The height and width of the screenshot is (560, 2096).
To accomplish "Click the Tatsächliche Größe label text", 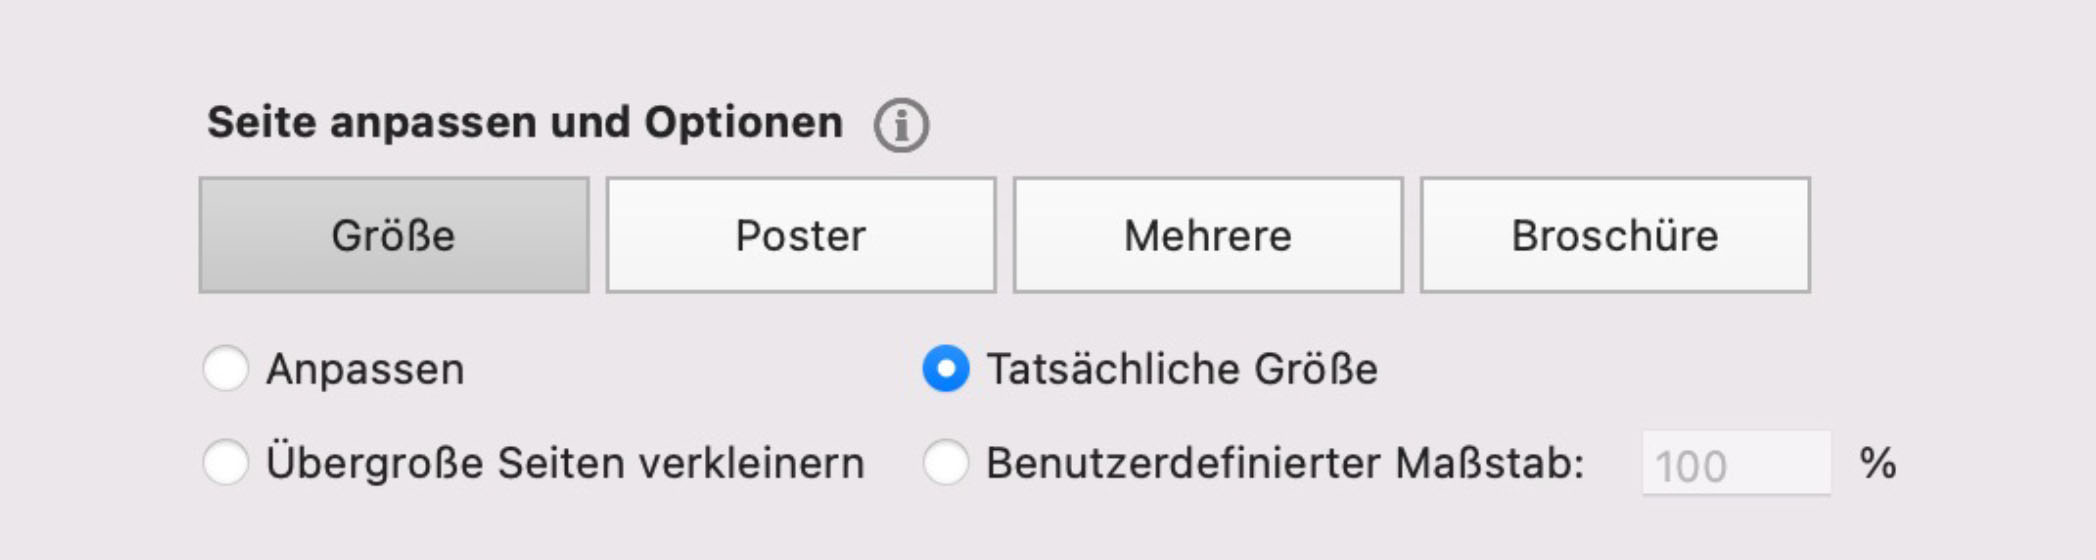I will tap(1182, 370).
